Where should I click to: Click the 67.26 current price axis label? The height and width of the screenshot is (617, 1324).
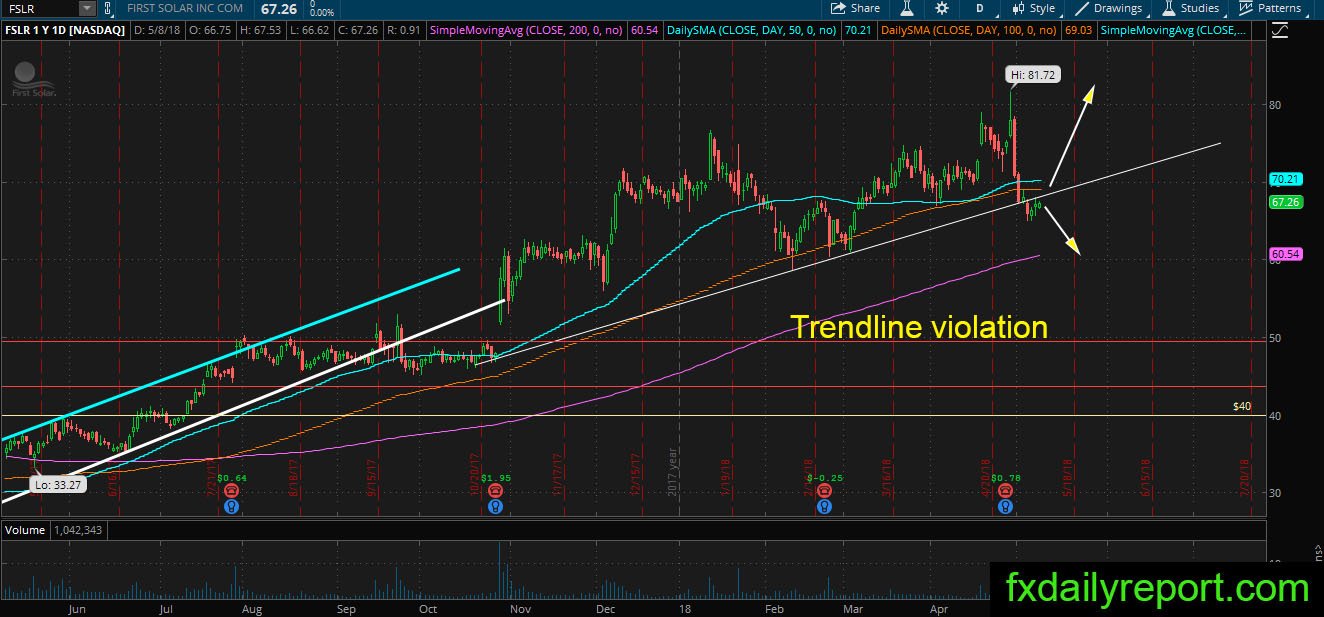[1284, 202]
